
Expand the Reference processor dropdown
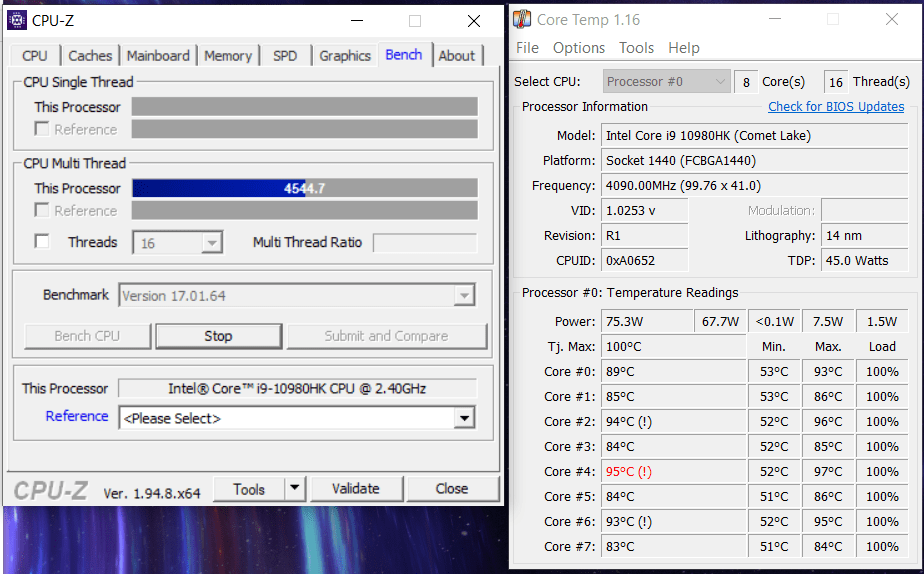click(463, 418)
